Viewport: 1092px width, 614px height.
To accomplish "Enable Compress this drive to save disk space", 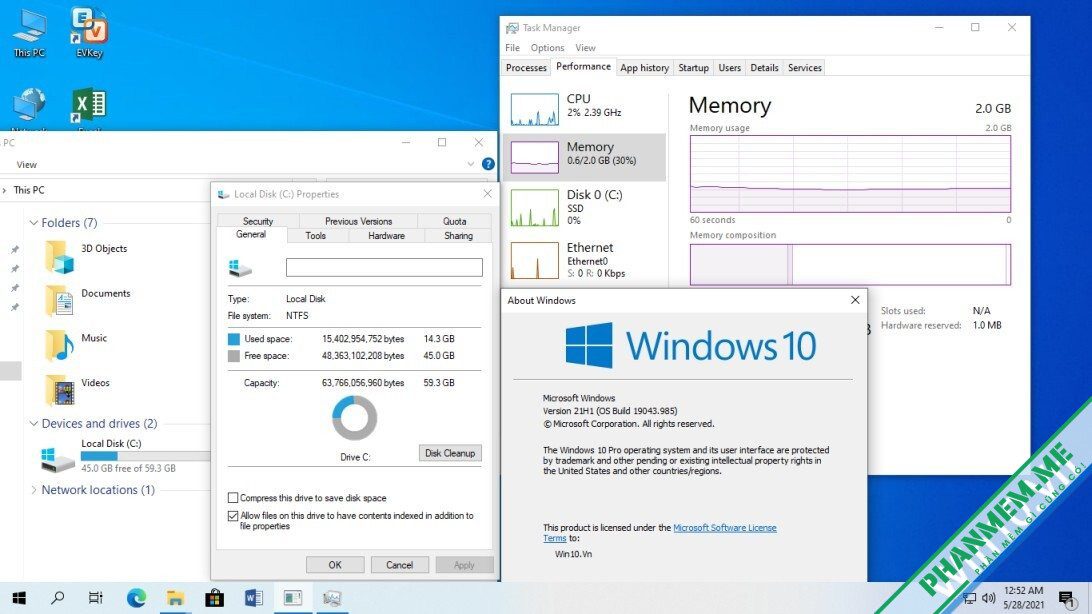I will point(233,498).
